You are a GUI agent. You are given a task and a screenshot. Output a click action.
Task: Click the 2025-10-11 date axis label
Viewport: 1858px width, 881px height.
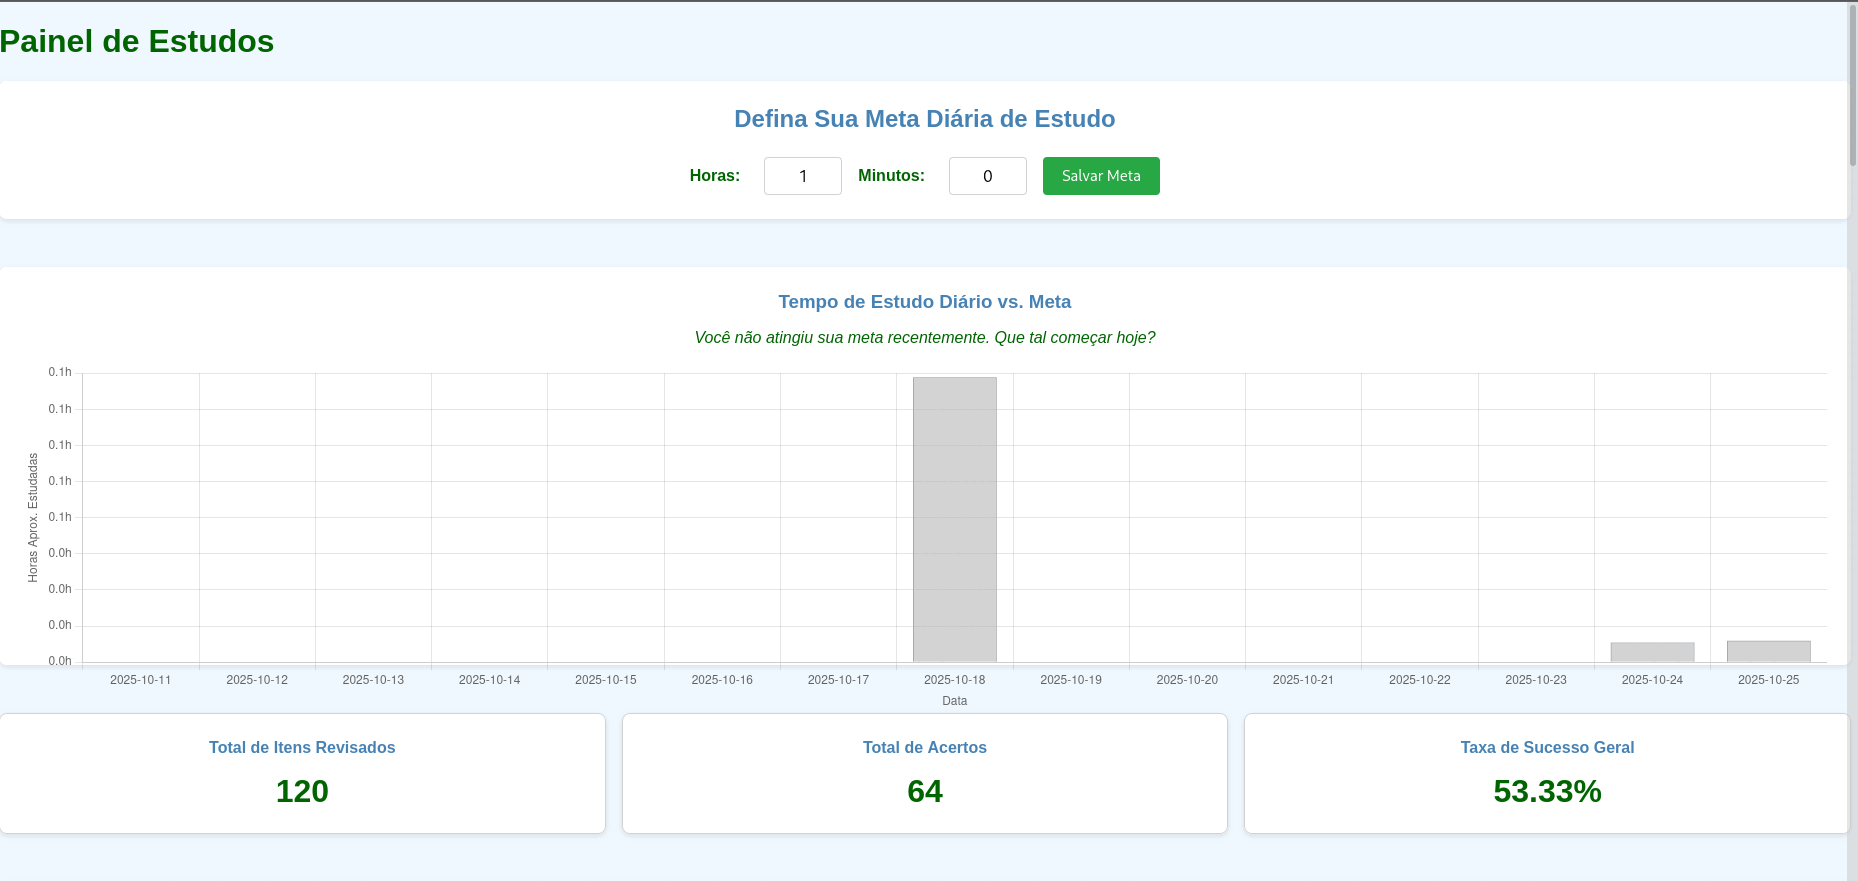[x=140, y=680]
